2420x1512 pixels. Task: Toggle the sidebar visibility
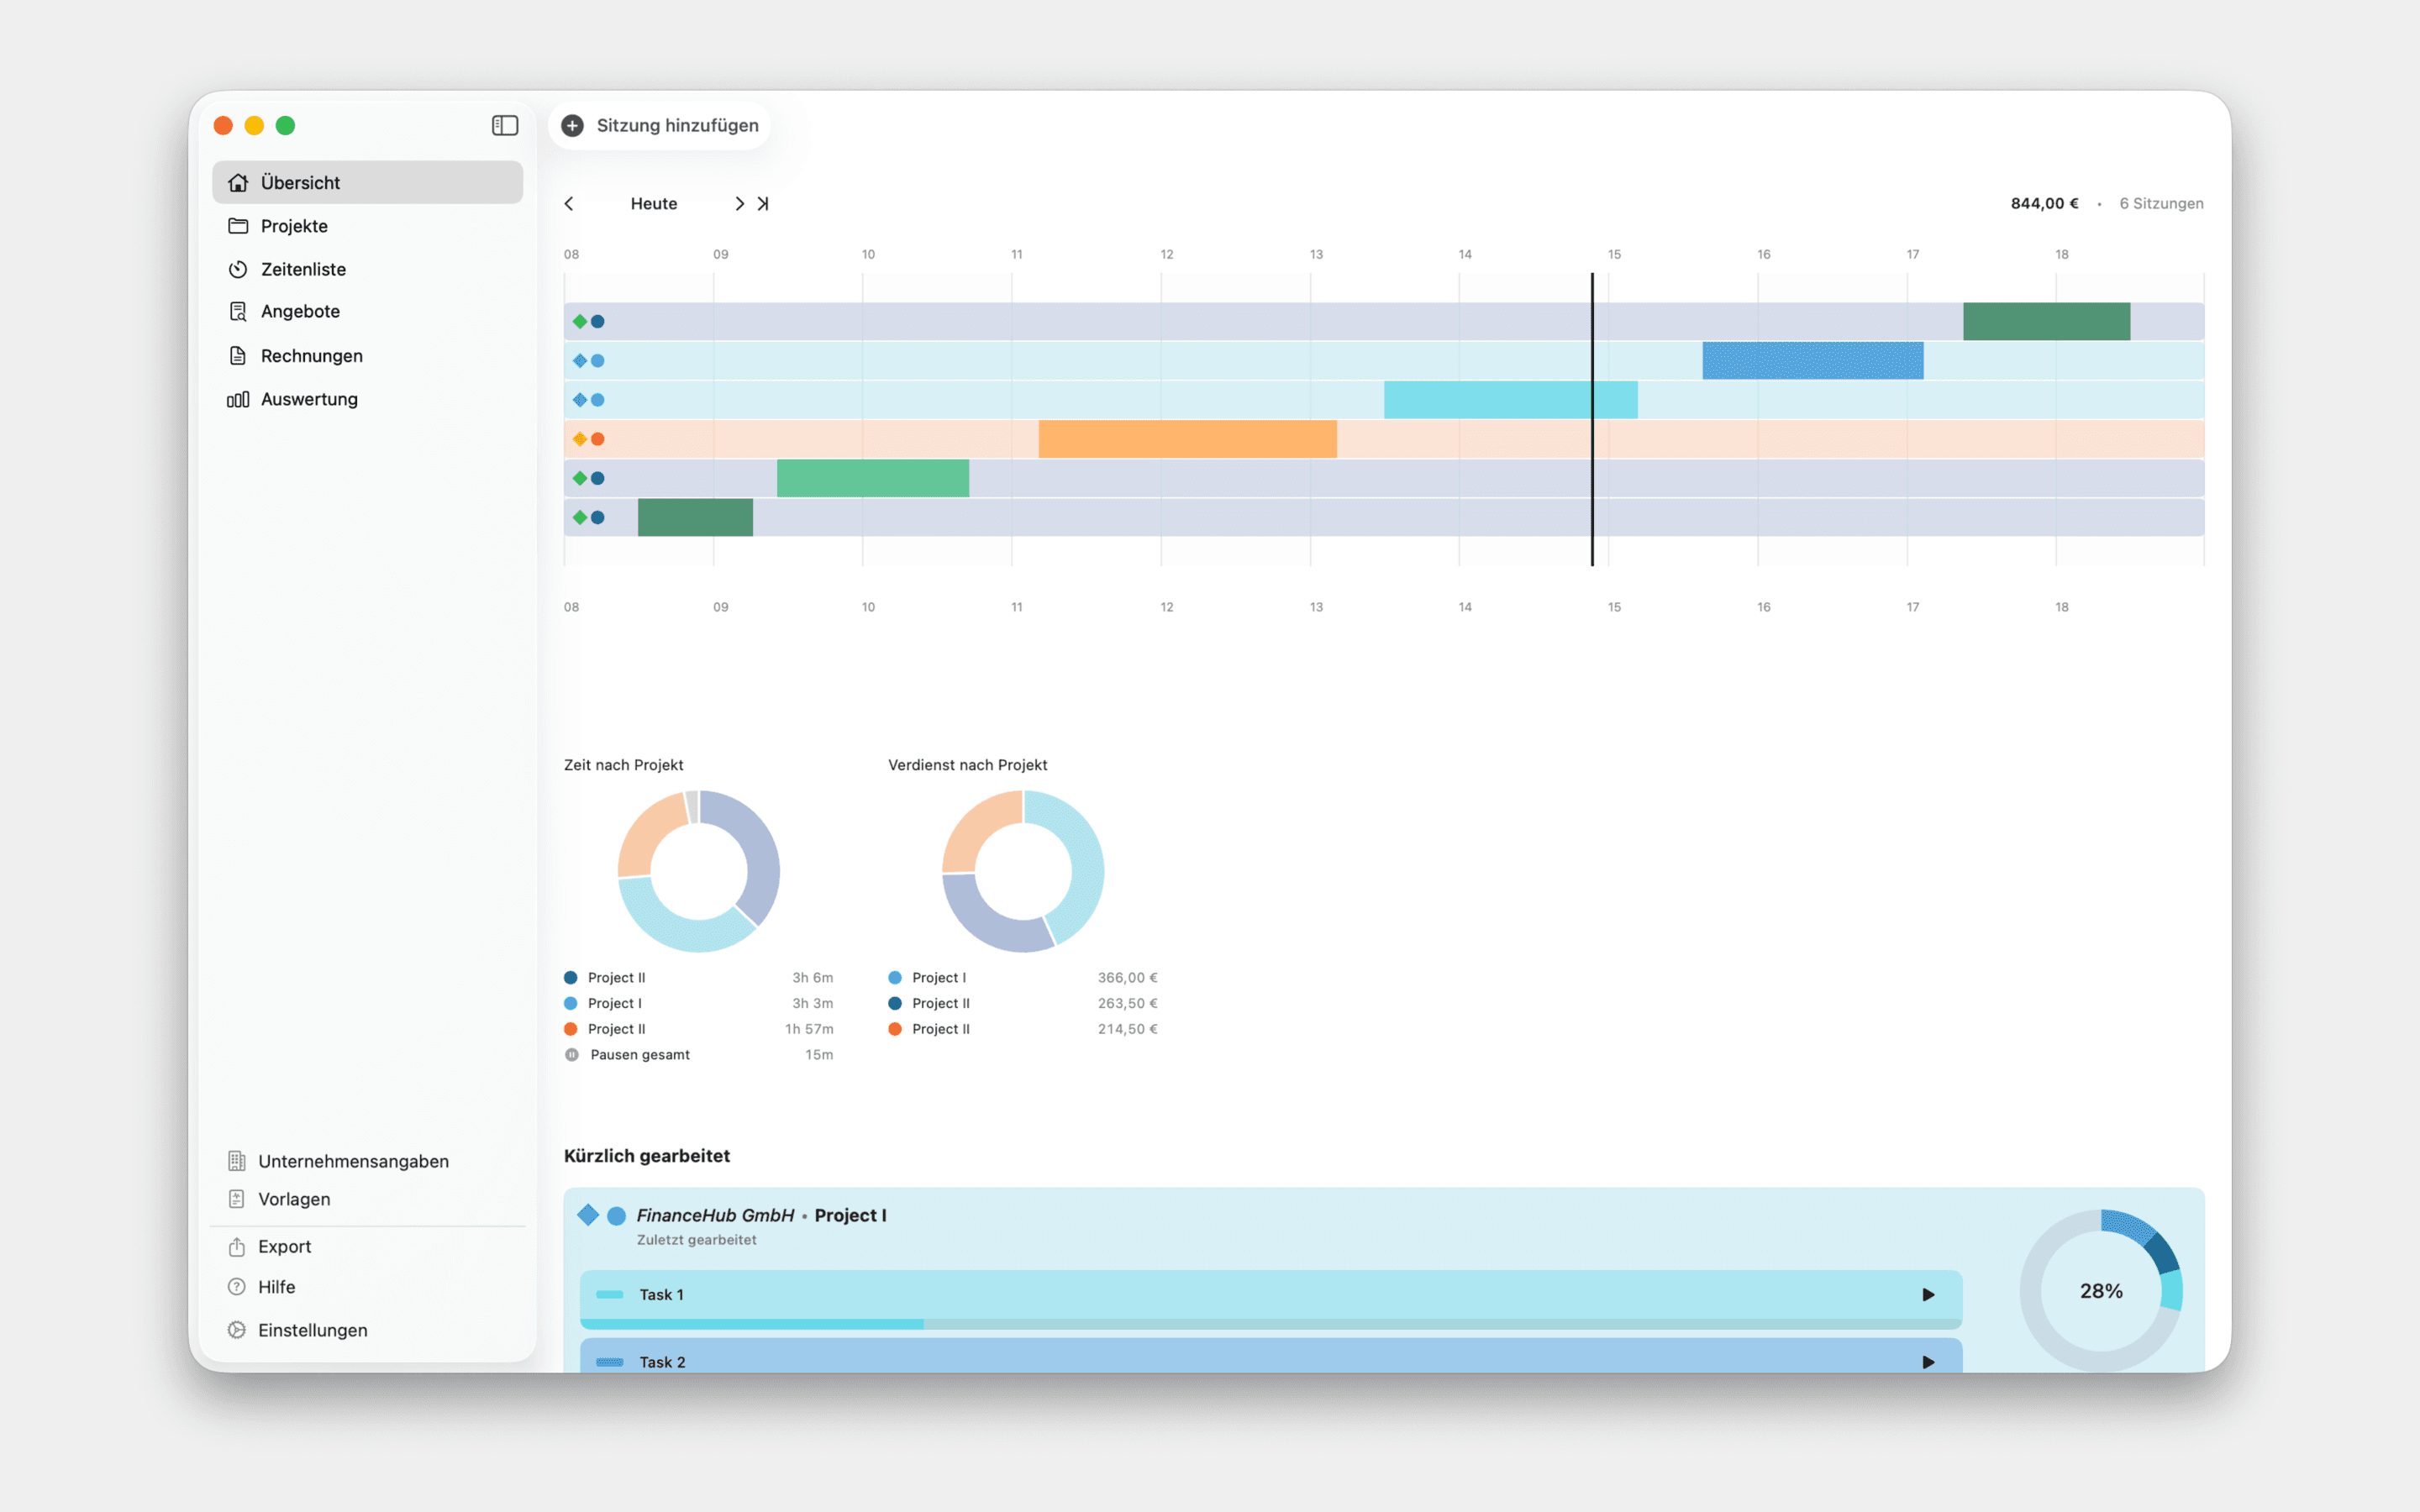click(505, 125)
